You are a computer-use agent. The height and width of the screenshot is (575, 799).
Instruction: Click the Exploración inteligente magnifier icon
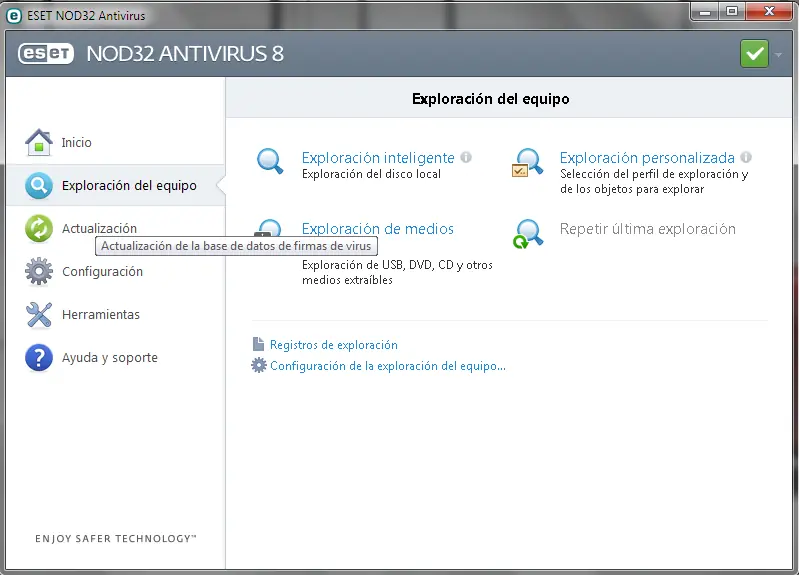tap(270, 161)
